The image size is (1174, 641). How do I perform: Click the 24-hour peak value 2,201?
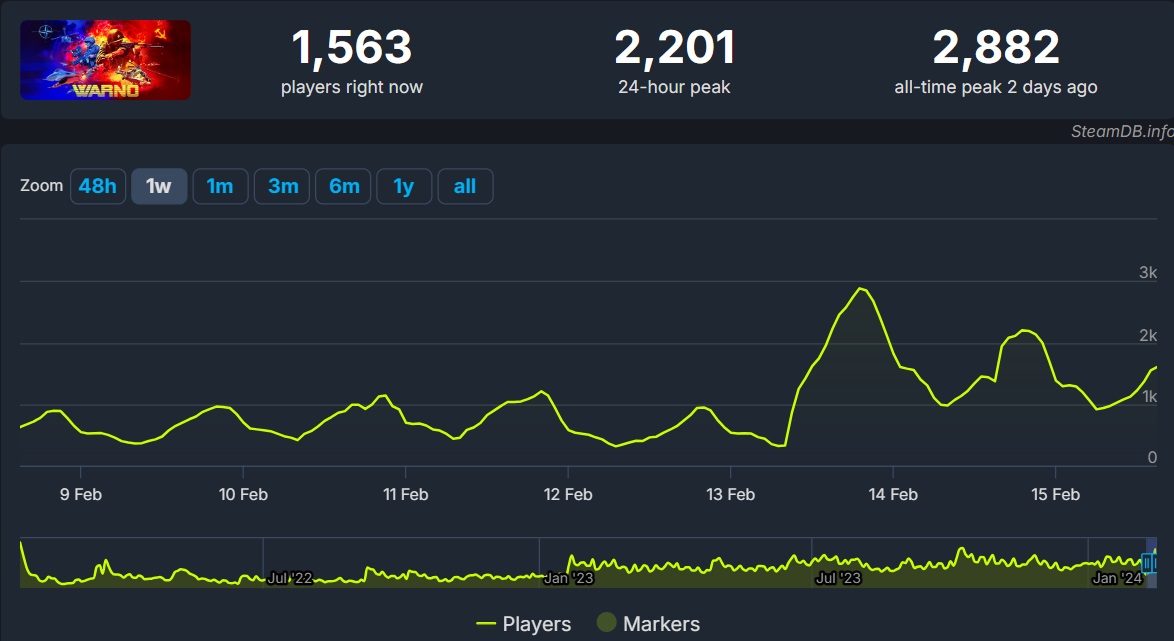tap(674, 47)
